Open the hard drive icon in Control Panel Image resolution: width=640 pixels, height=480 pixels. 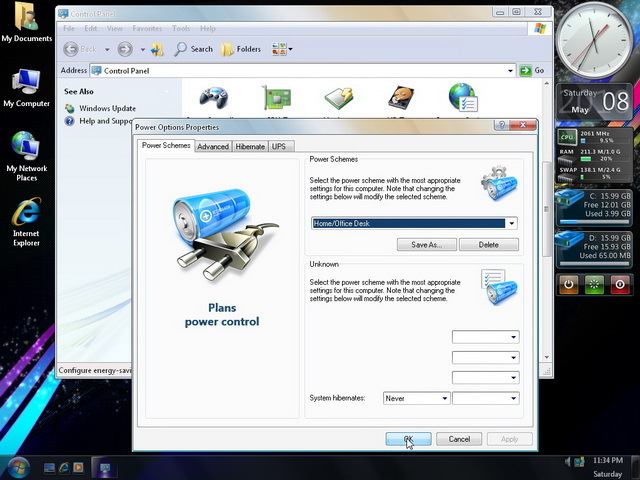[401, 98]
